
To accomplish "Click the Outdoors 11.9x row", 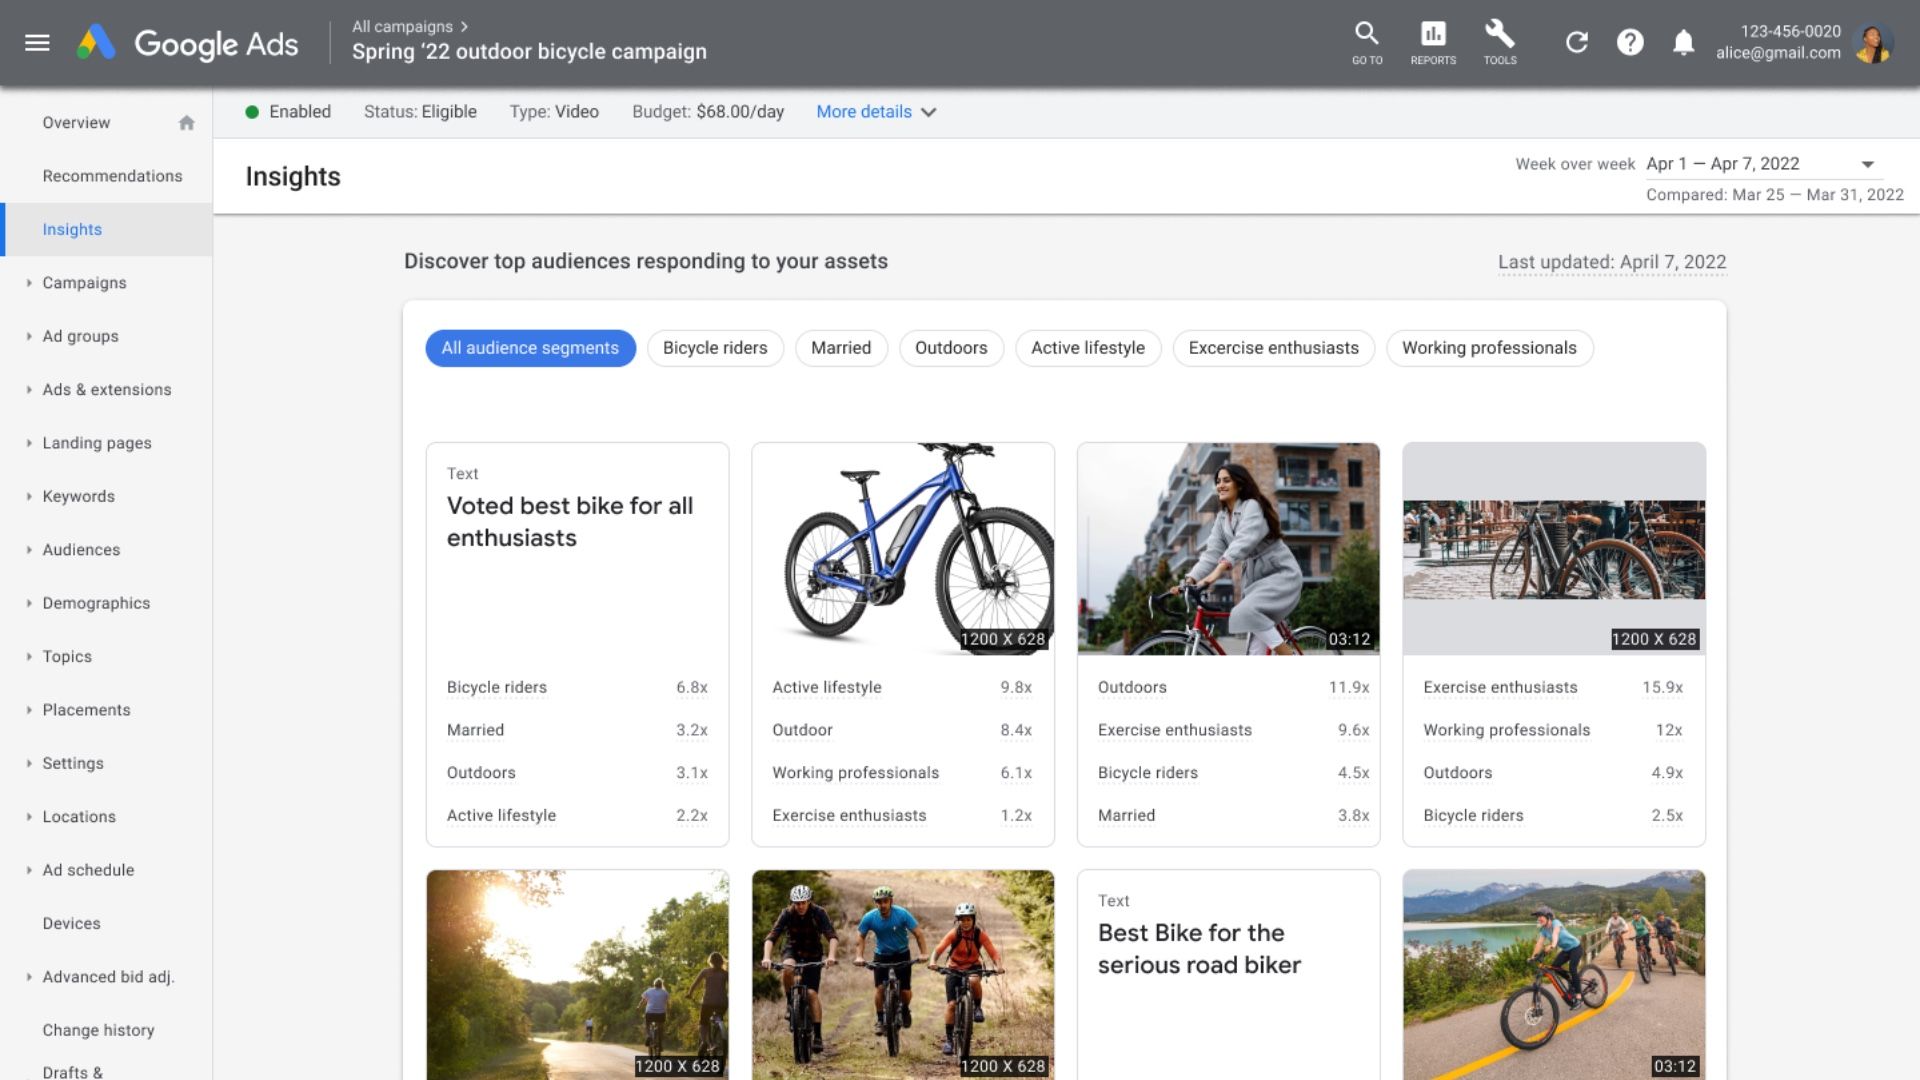I will pos(1233,688).
